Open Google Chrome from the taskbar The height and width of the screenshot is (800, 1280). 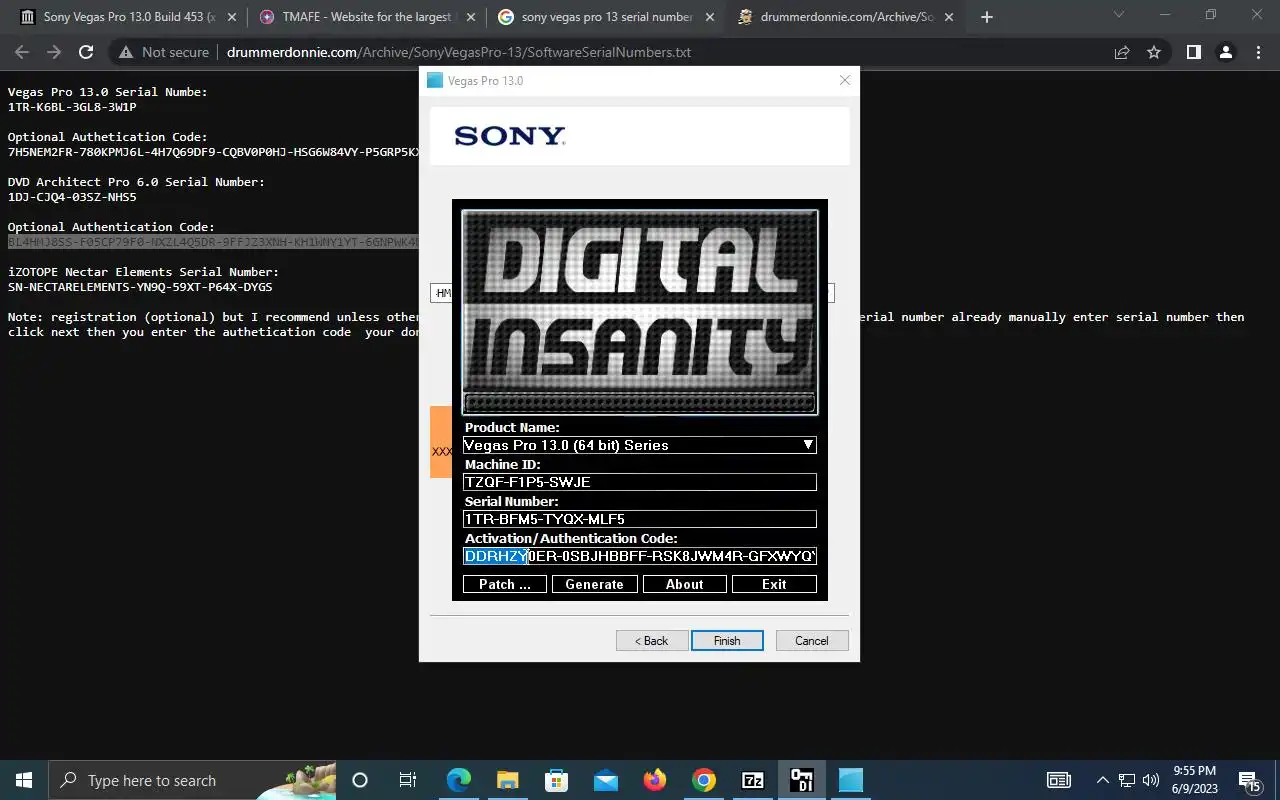coord(703,780)
